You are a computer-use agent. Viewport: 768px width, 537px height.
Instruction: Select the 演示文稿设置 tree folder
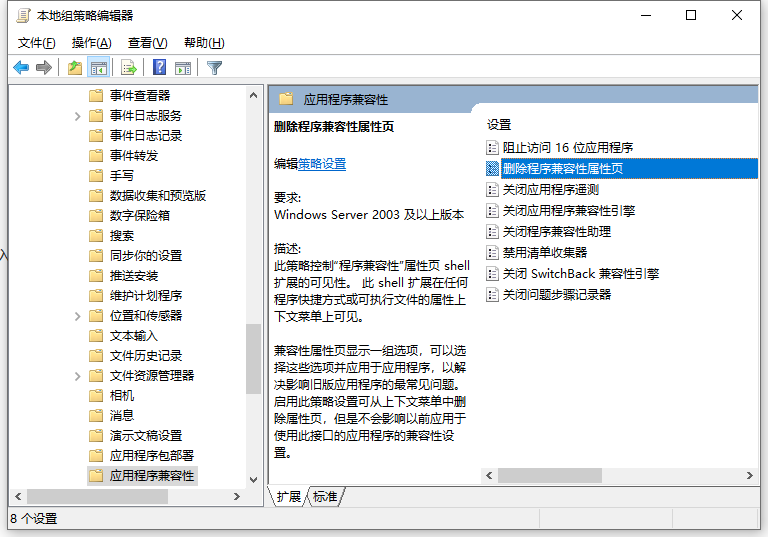146,436
